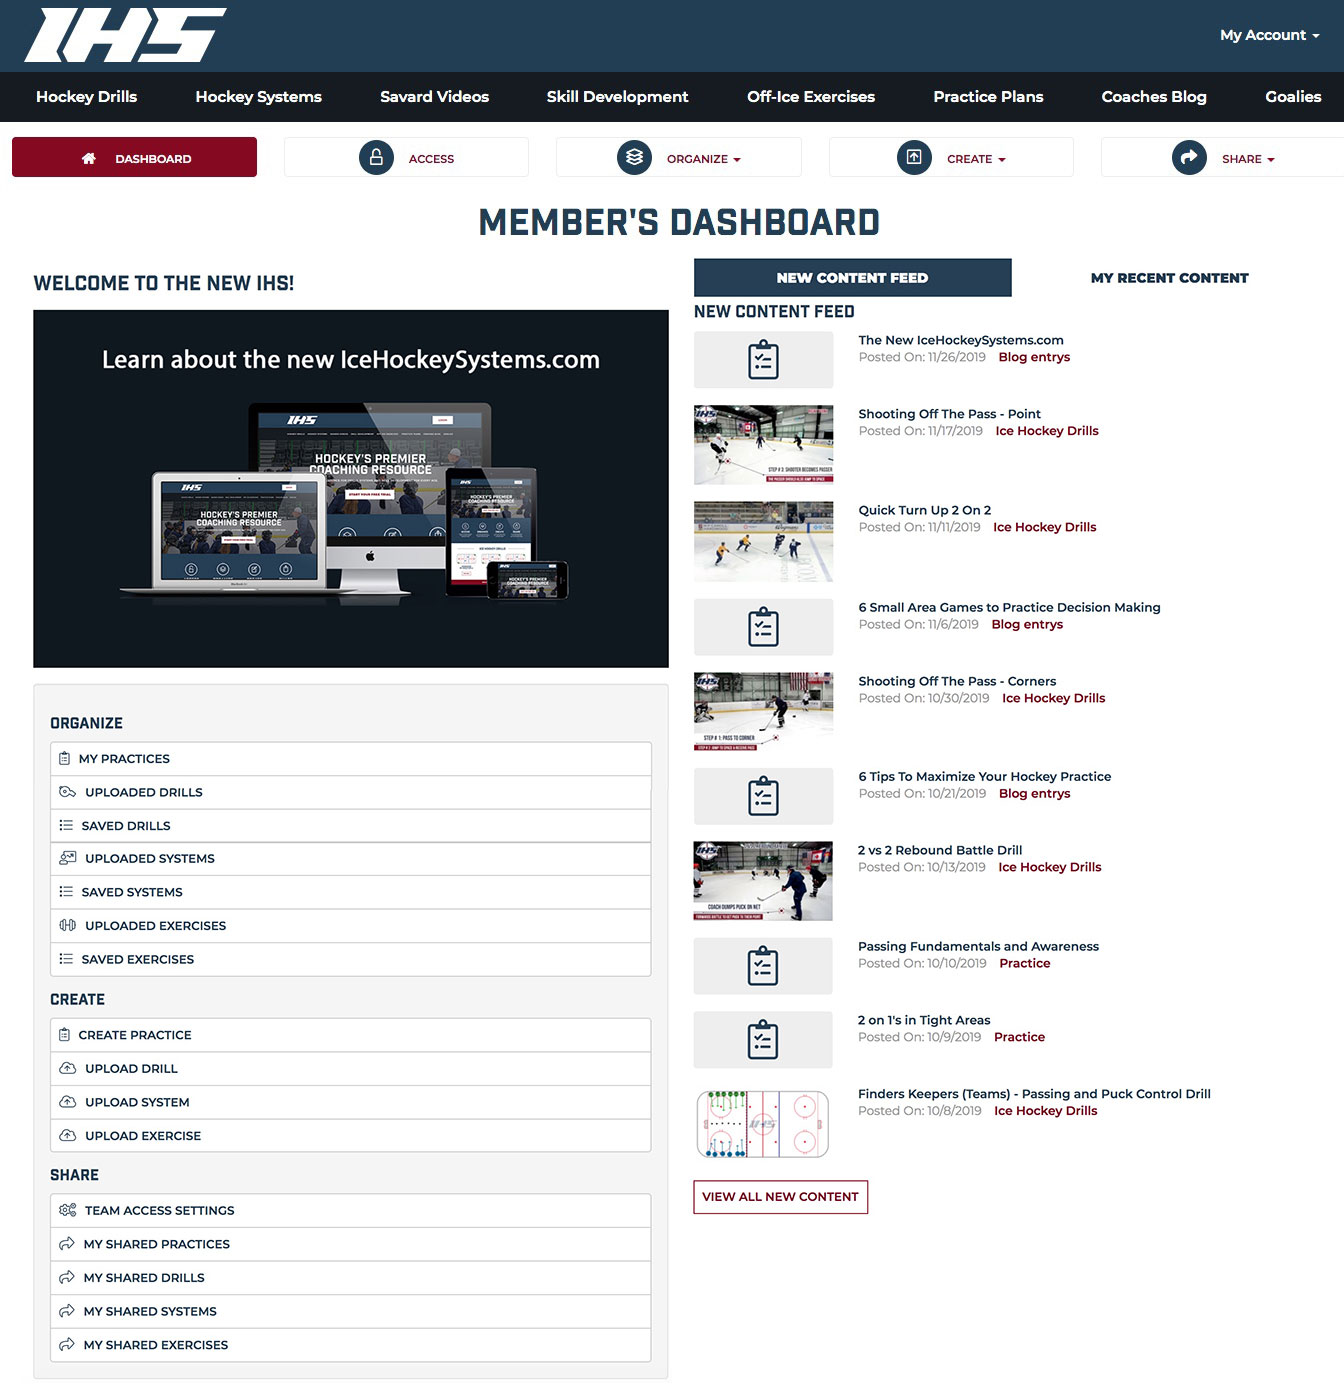The height and width of the screenshot is (1387, 1344).
Task: Click the share icon next to My Shared Systems
Action: 67,1311
